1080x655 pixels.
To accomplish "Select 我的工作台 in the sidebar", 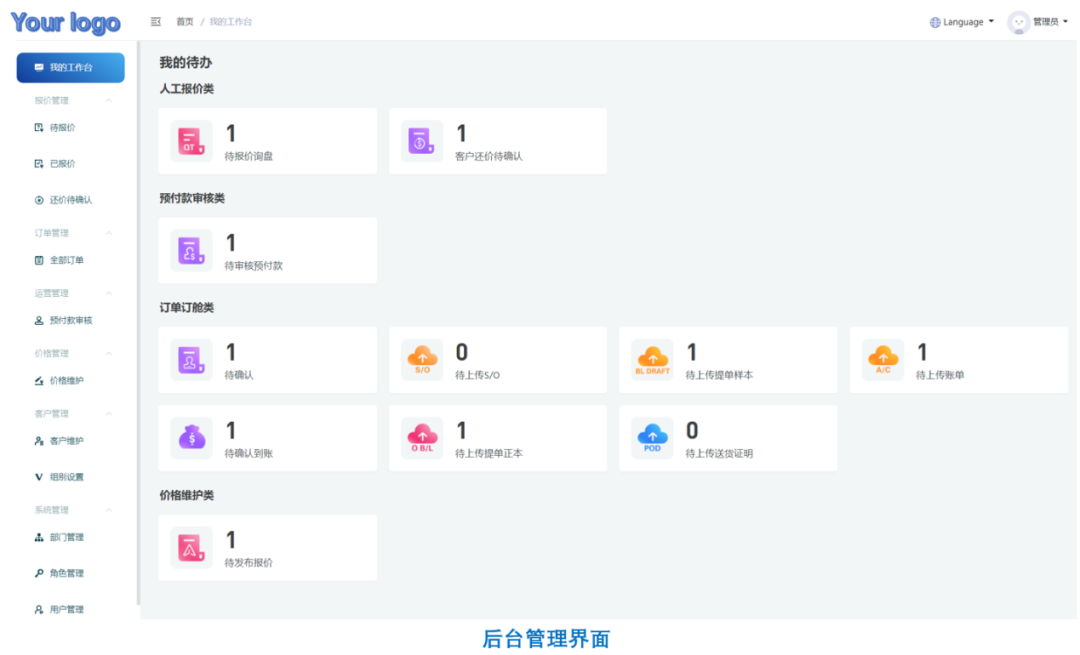I will click(71, 67).
